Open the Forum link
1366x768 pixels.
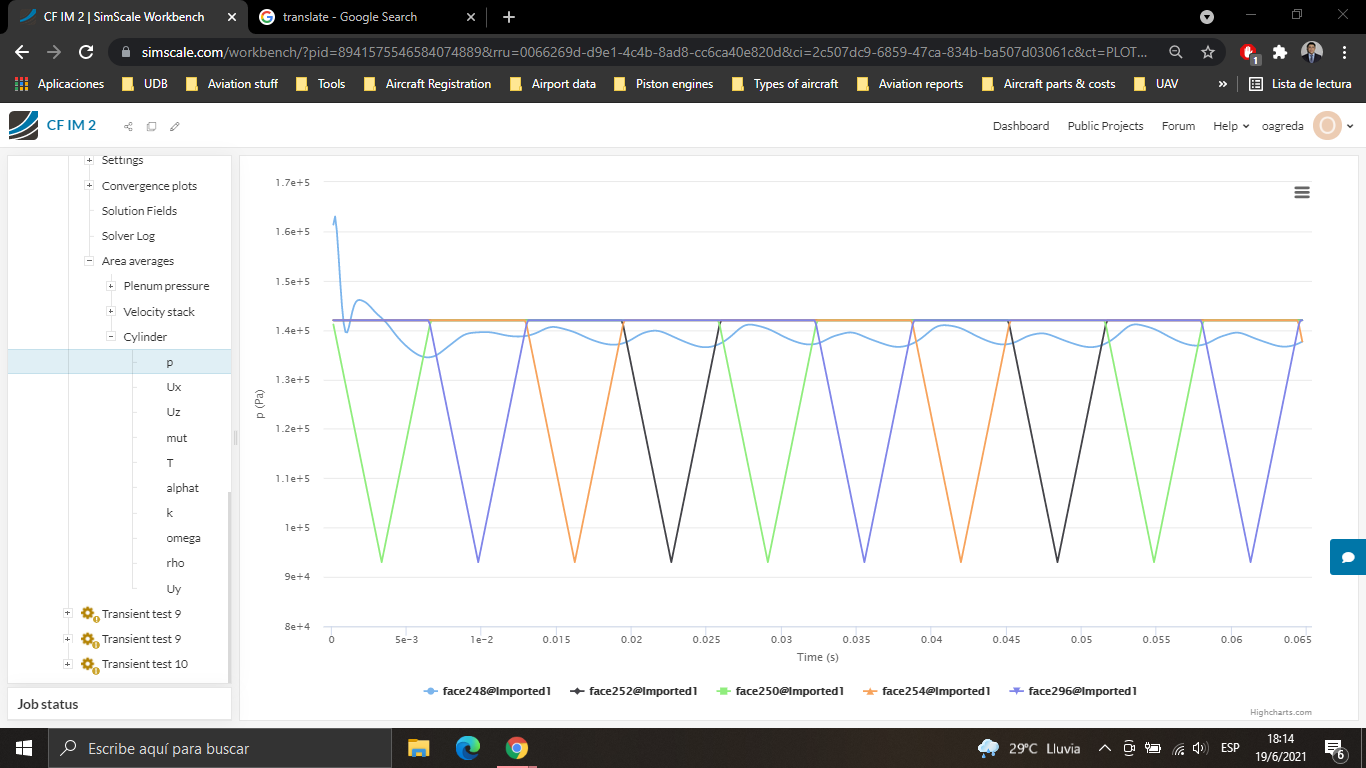[x=1178, y=126]
